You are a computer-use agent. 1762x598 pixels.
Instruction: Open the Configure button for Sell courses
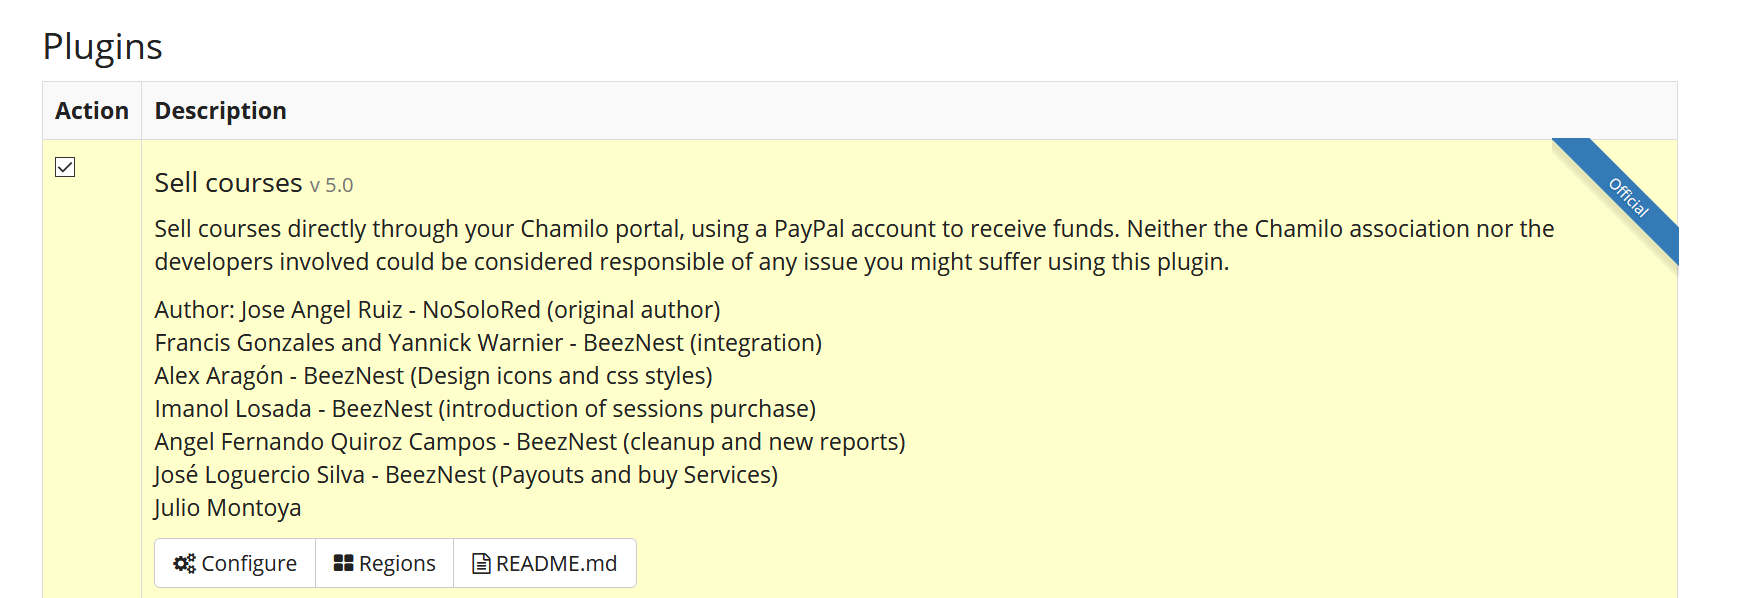(x=234, y=563)
